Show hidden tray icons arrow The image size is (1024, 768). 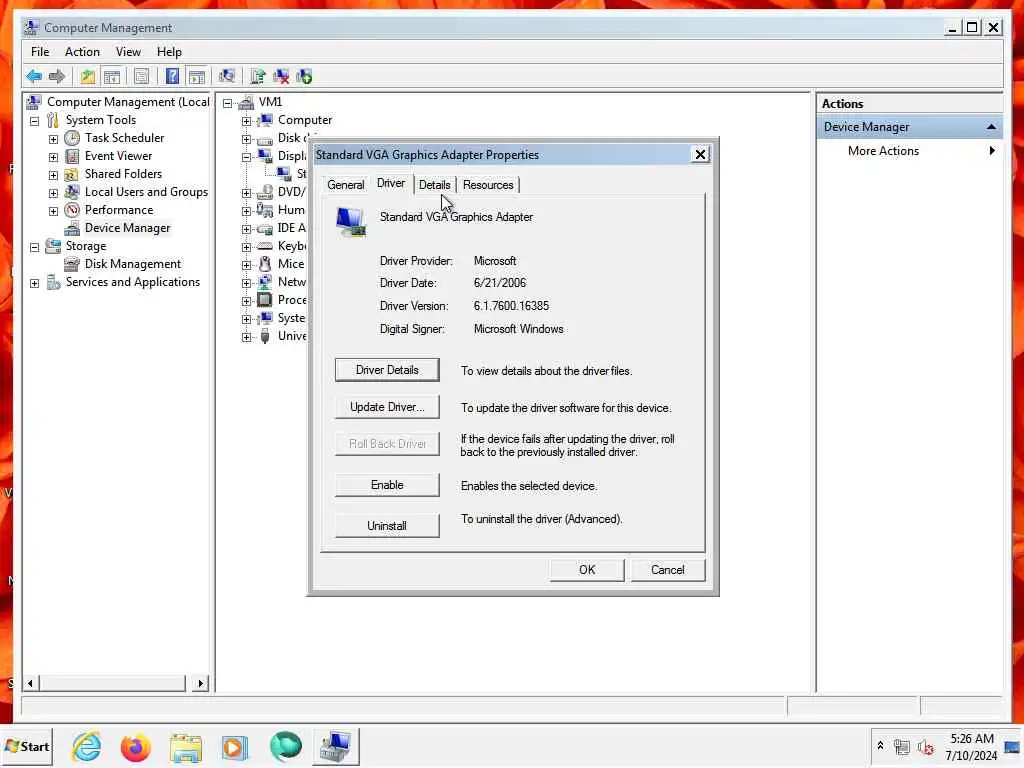880,745
